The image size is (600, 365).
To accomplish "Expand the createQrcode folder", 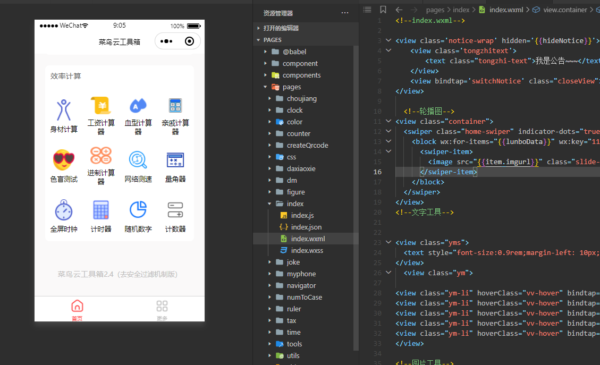I will click(270, 145).
